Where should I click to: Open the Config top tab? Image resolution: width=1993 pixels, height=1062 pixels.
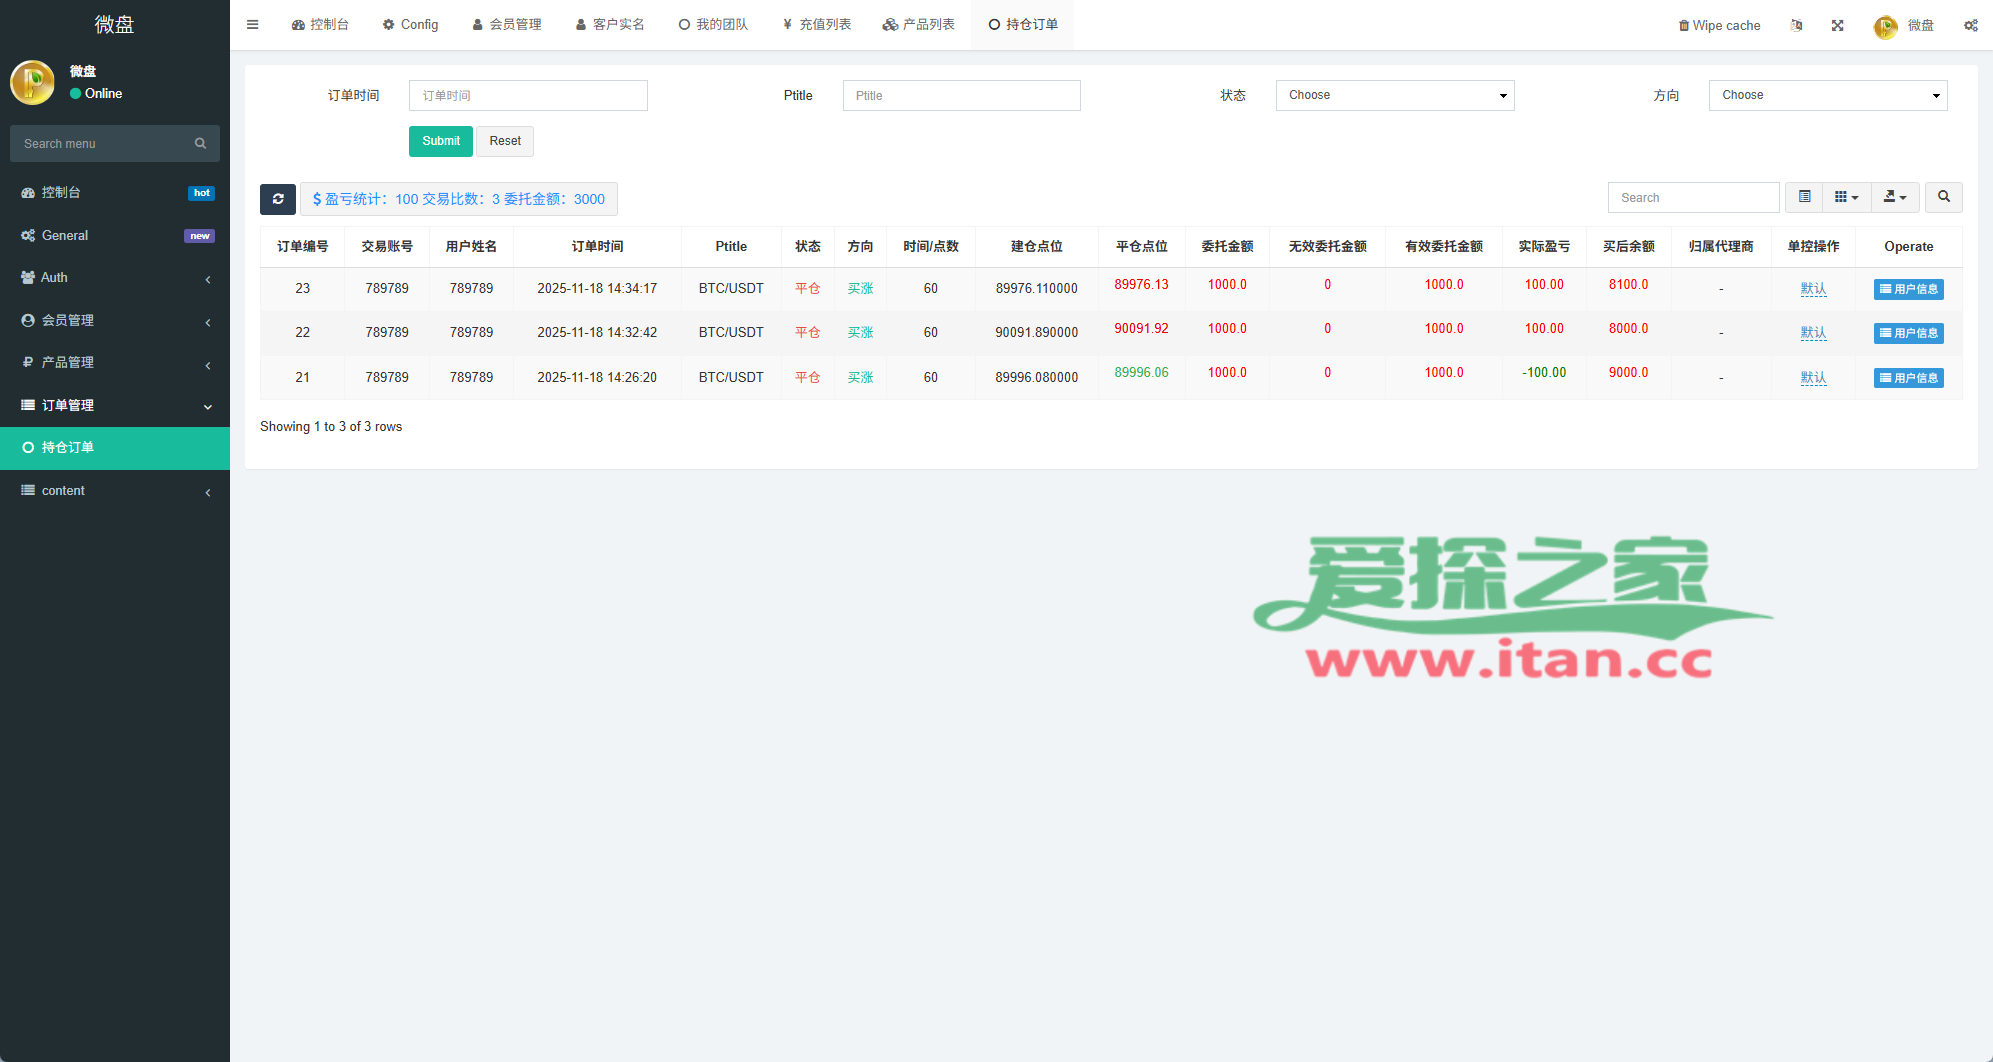[410, 25]
